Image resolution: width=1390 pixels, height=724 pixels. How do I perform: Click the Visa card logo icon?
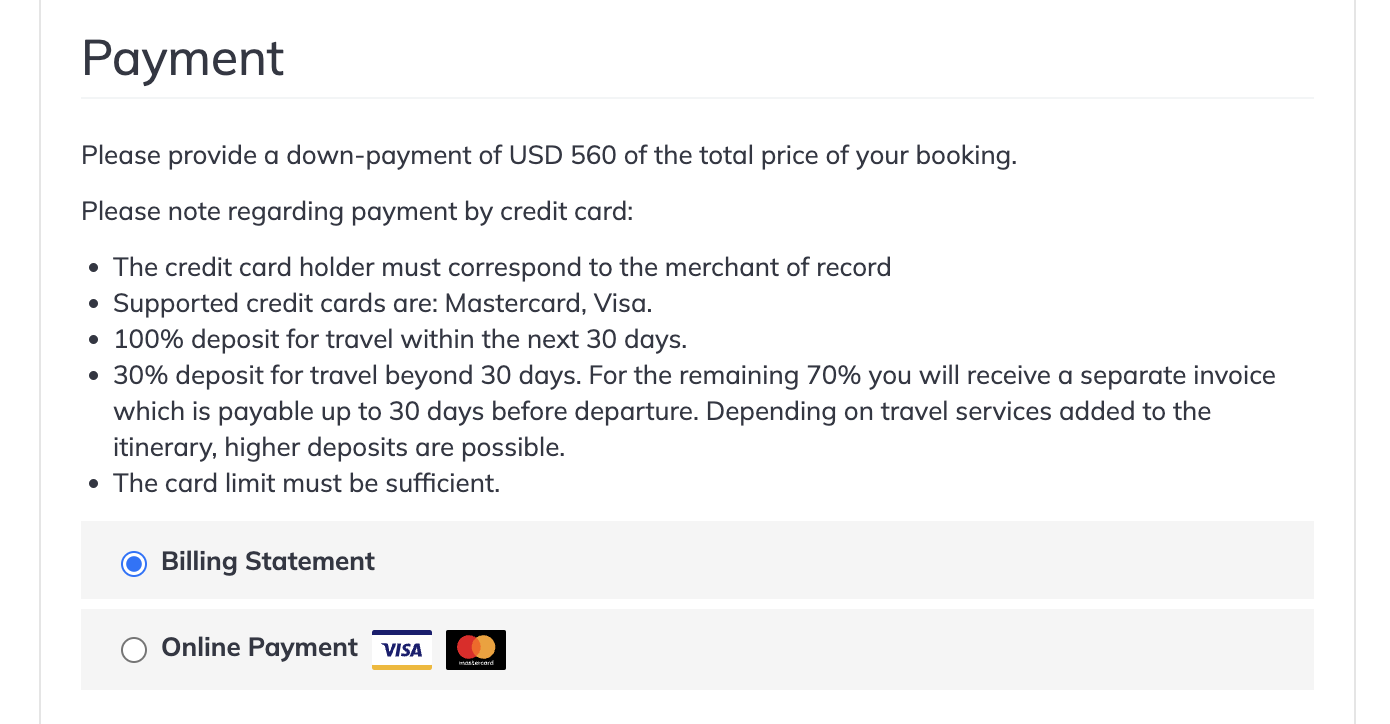(x=402, y=649)
